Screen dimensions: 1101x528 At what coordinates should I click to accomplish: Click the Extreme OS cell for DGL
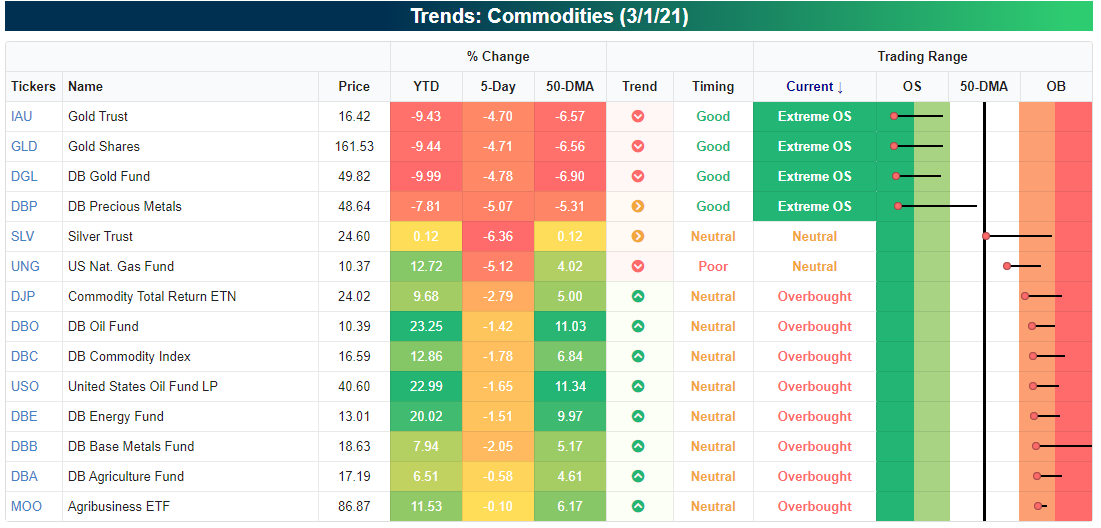[x=814, y=176]
